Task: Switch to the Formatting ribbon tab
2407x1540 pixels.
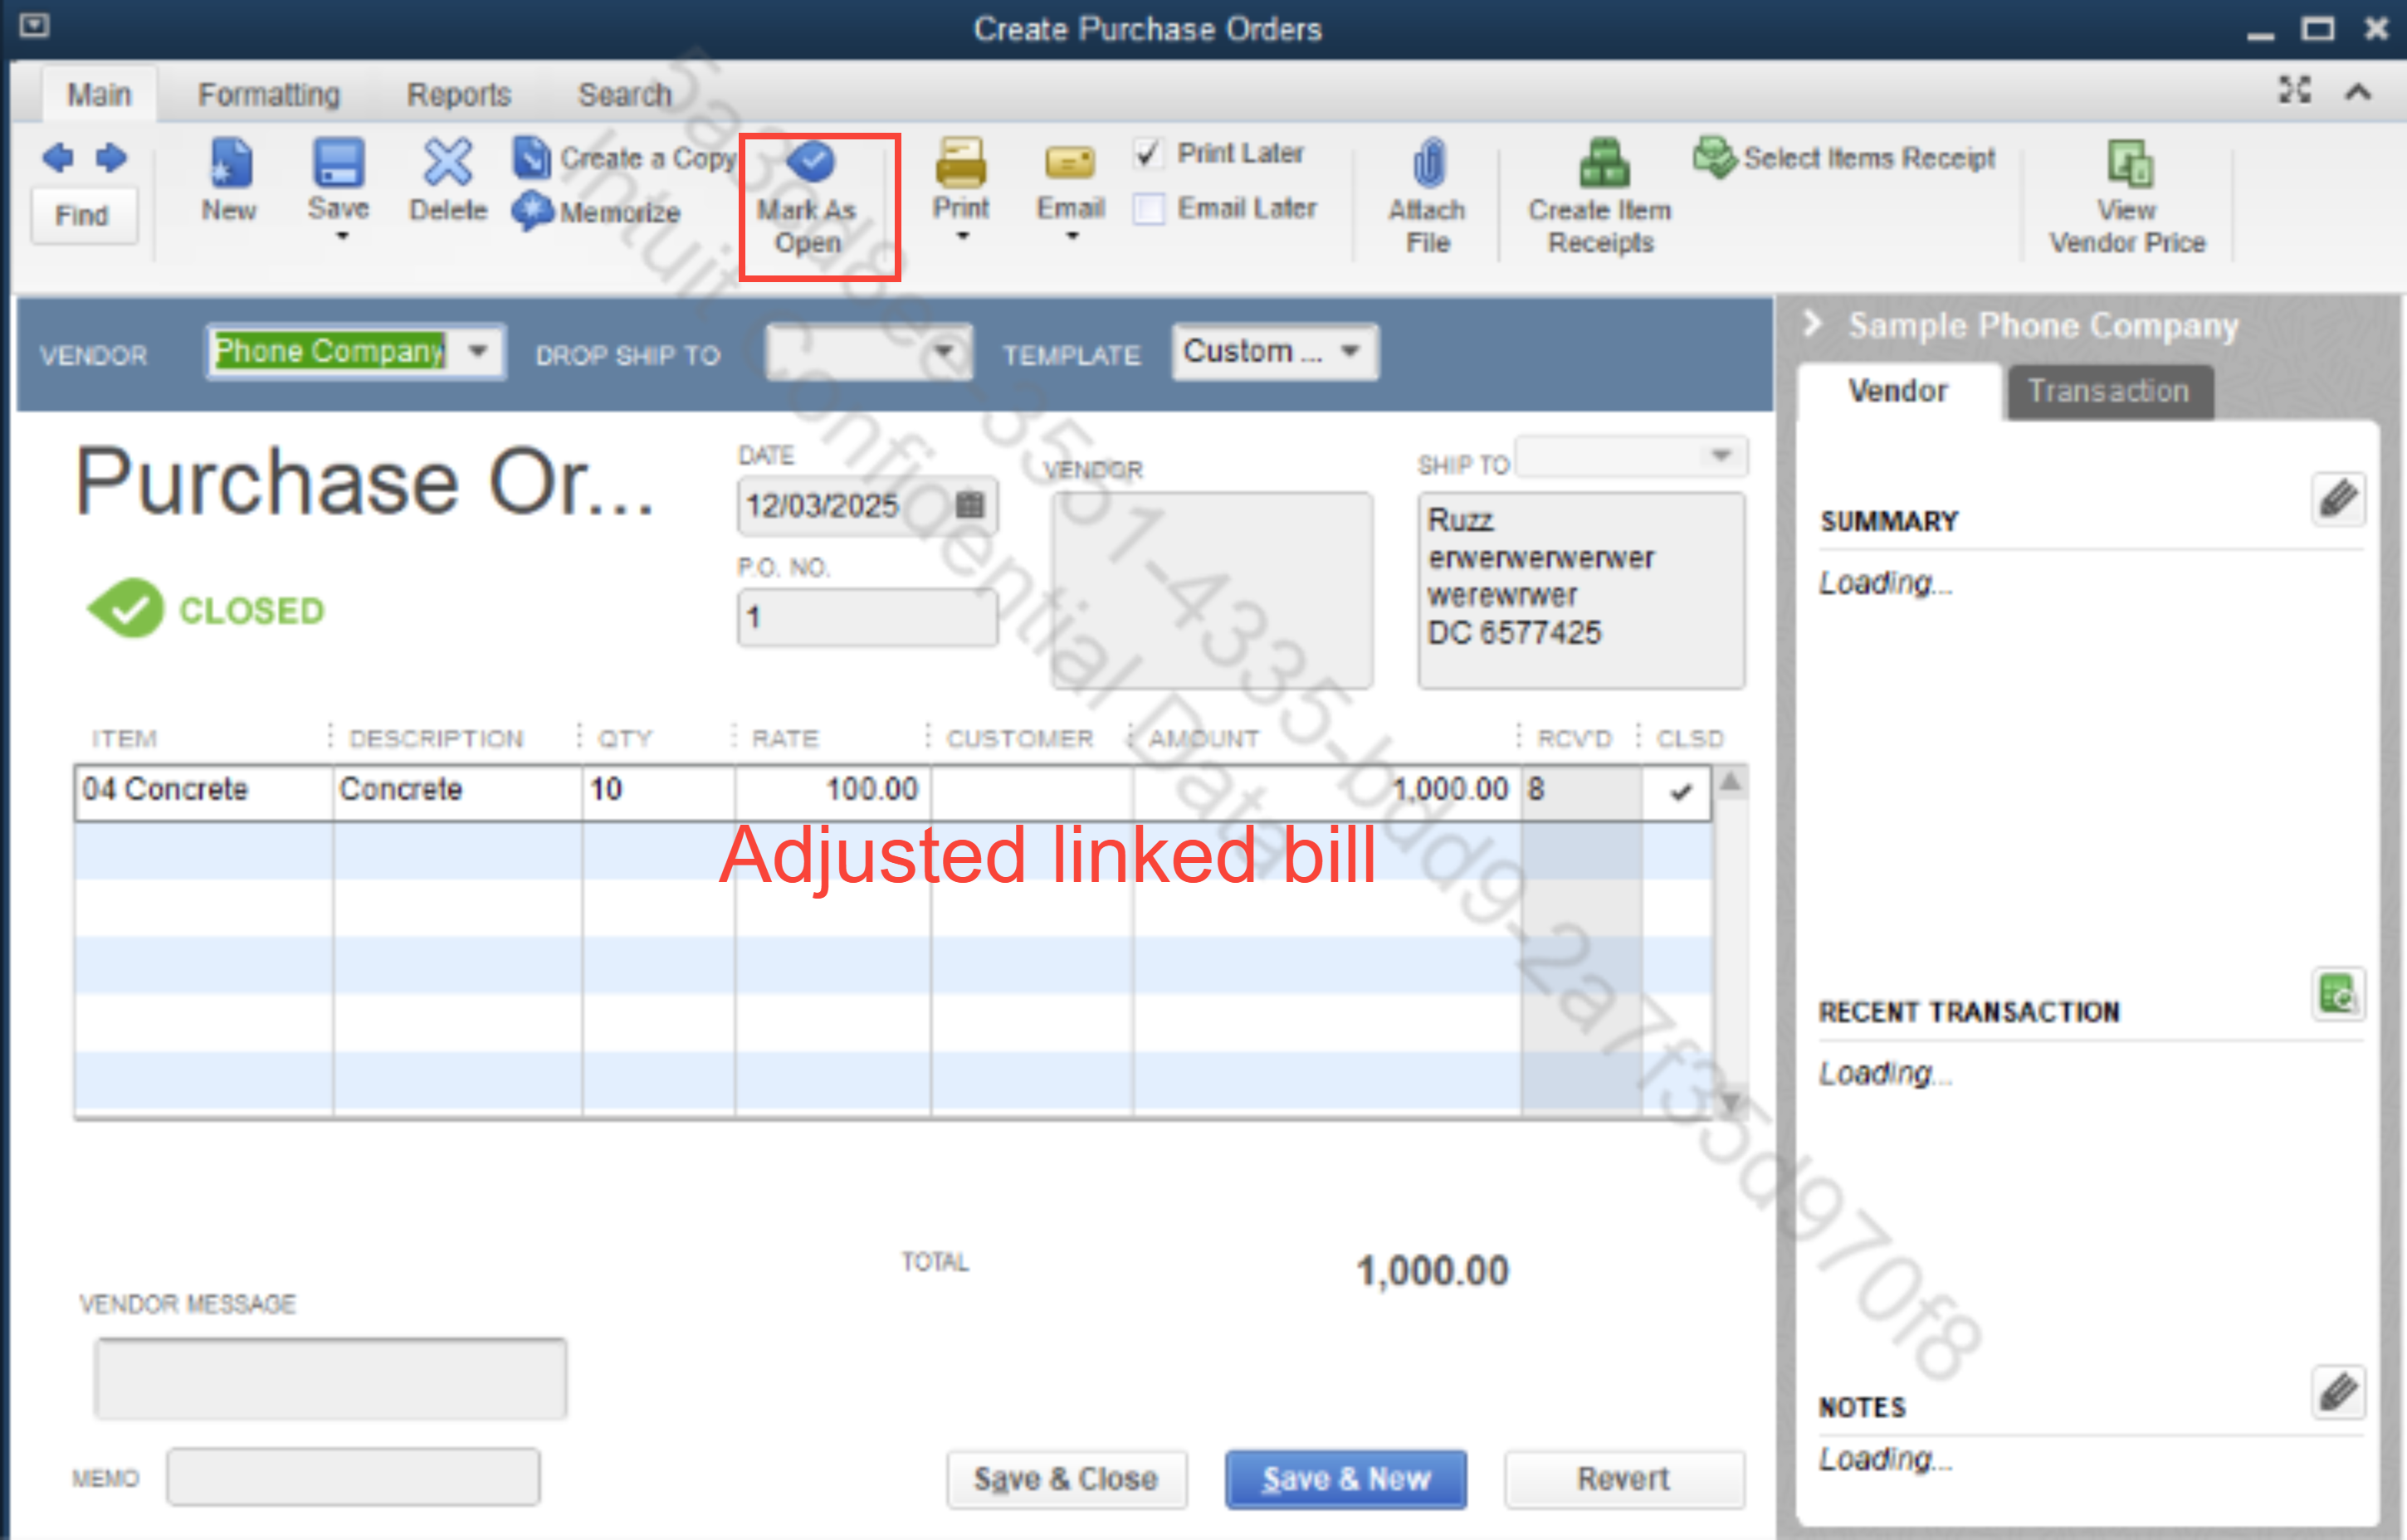Action: point(268,95)
